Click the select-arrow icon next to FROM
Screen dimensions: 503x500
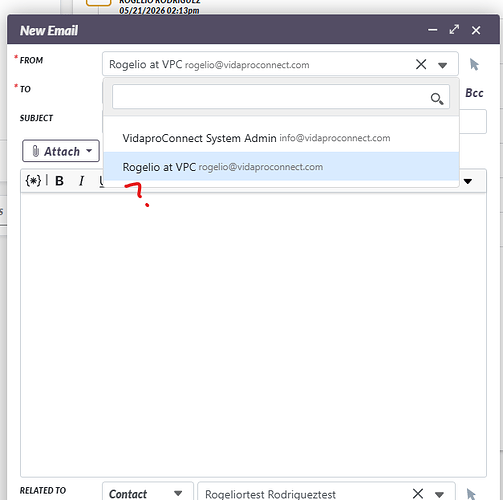(x=474, y=64)
